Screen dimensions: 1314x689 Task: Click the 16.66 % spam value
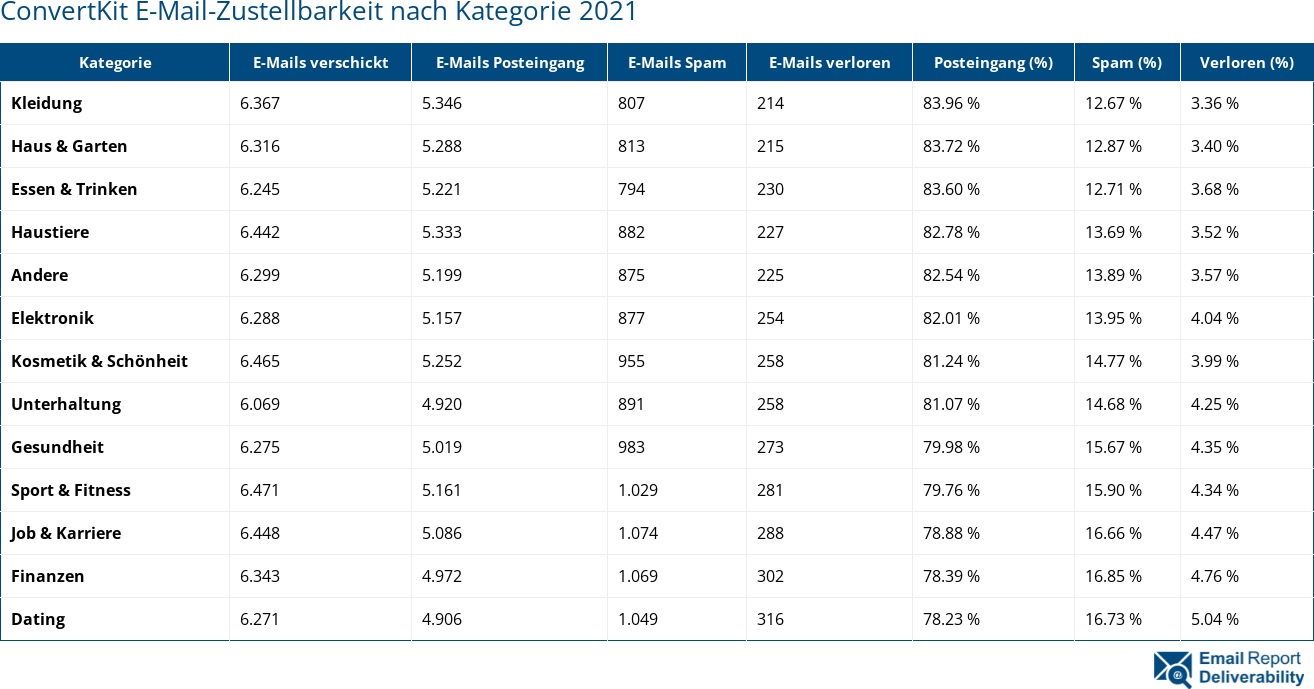point(1113,533)
